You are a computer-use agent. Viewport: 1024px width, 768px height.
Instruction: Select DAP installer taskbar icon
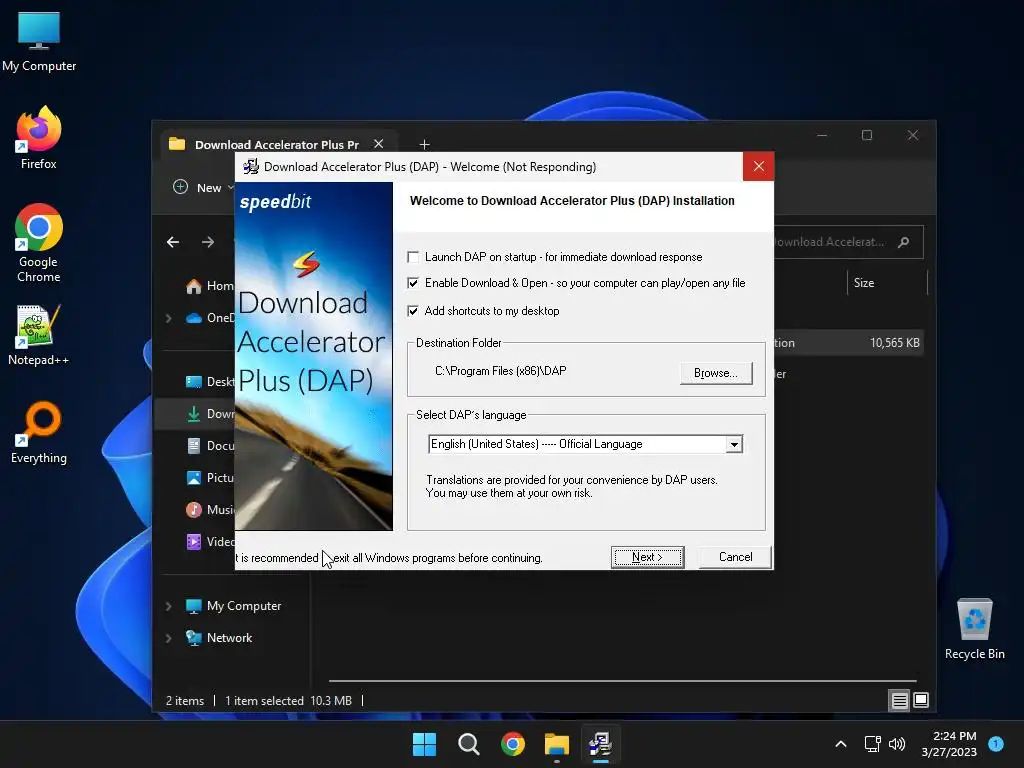[x=600, y=744]
